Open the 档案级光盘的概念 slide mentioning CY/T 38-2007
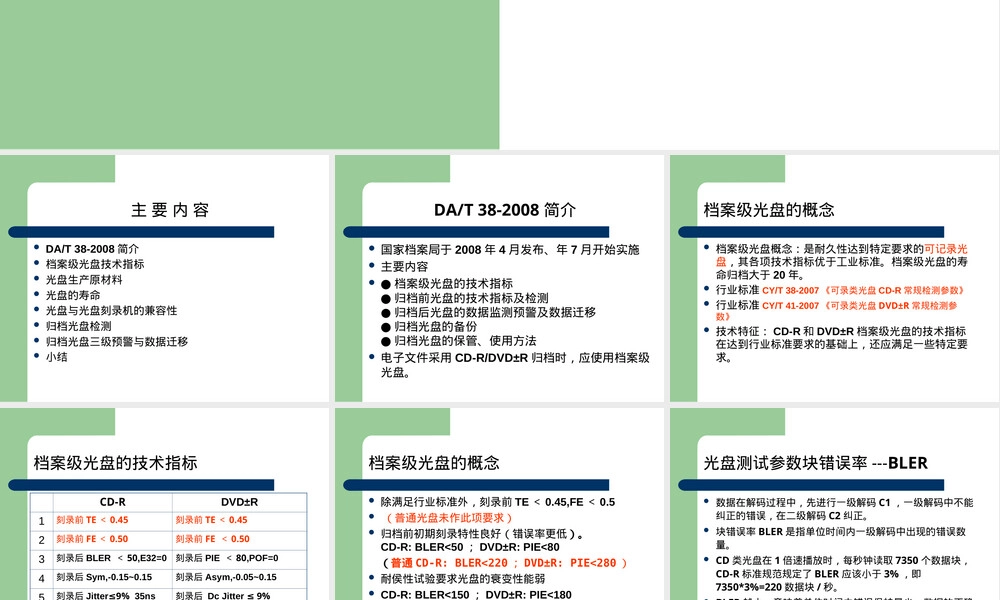The width and height of the screenshot is (1000, 600). pyautogui.click(x=834, y=278)
